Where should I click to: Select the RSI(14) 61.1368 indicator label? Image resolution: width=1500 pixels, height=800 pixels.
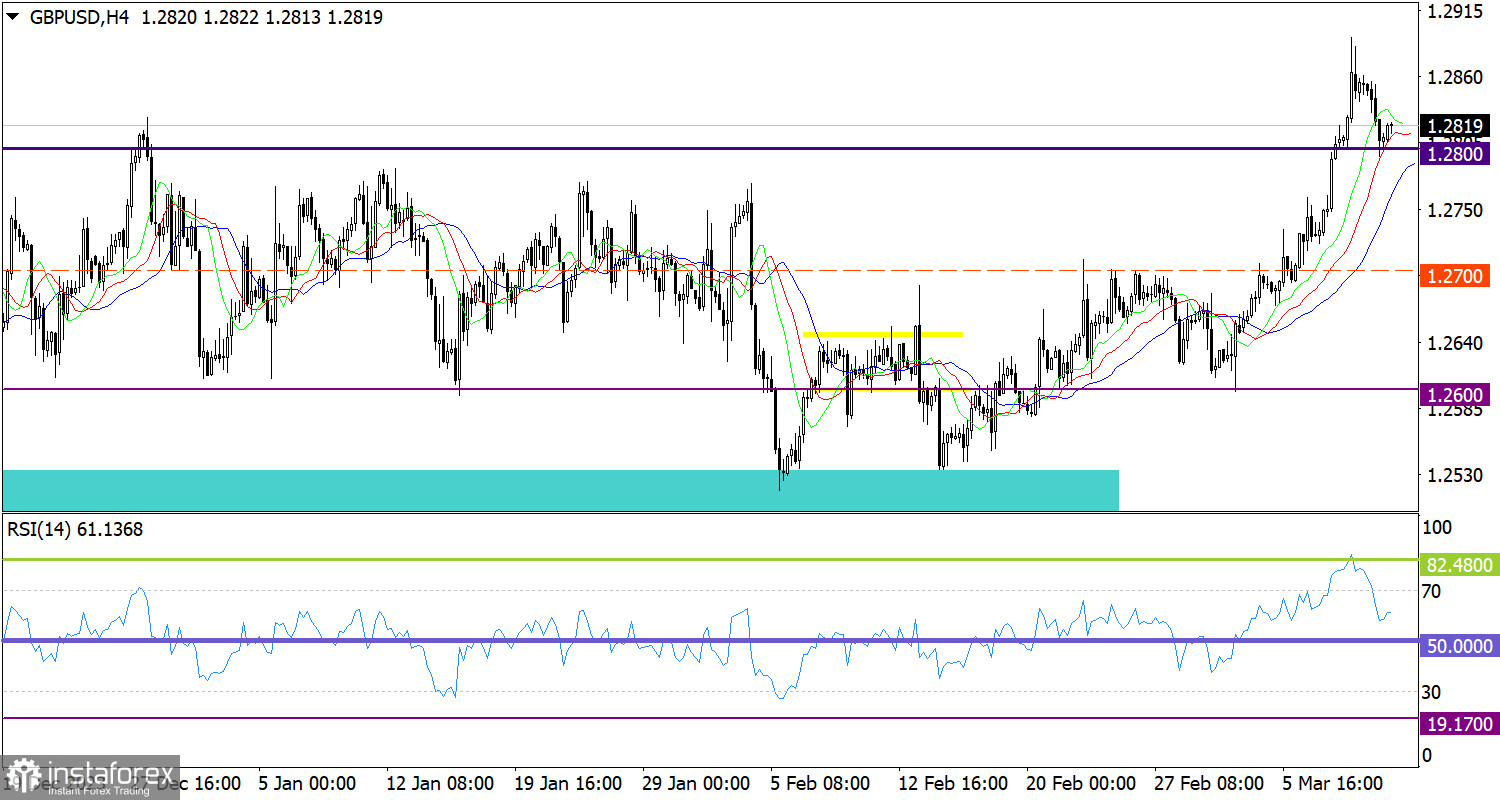click(x=75, y=530)
